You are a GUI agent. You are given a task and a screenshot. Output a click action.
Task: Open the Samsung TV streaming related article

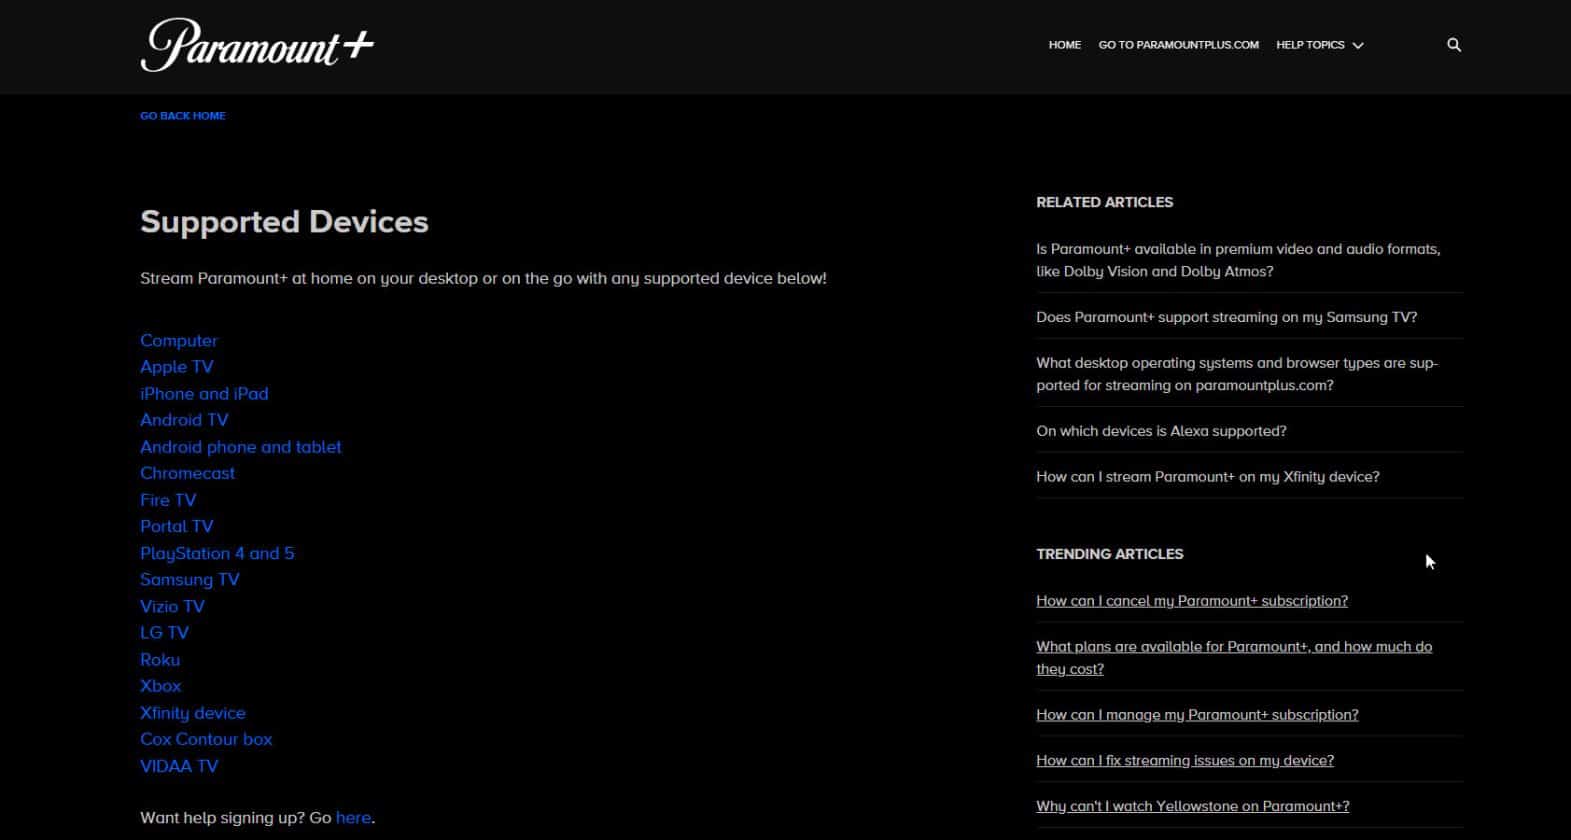click(1226, 317)
